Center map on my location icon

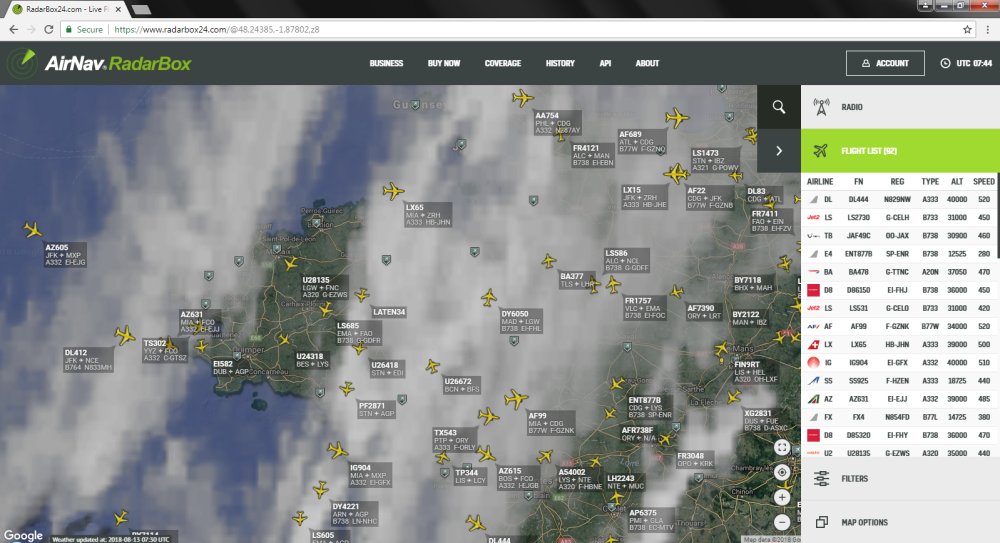pyautogui.click(x=782, y=472)
